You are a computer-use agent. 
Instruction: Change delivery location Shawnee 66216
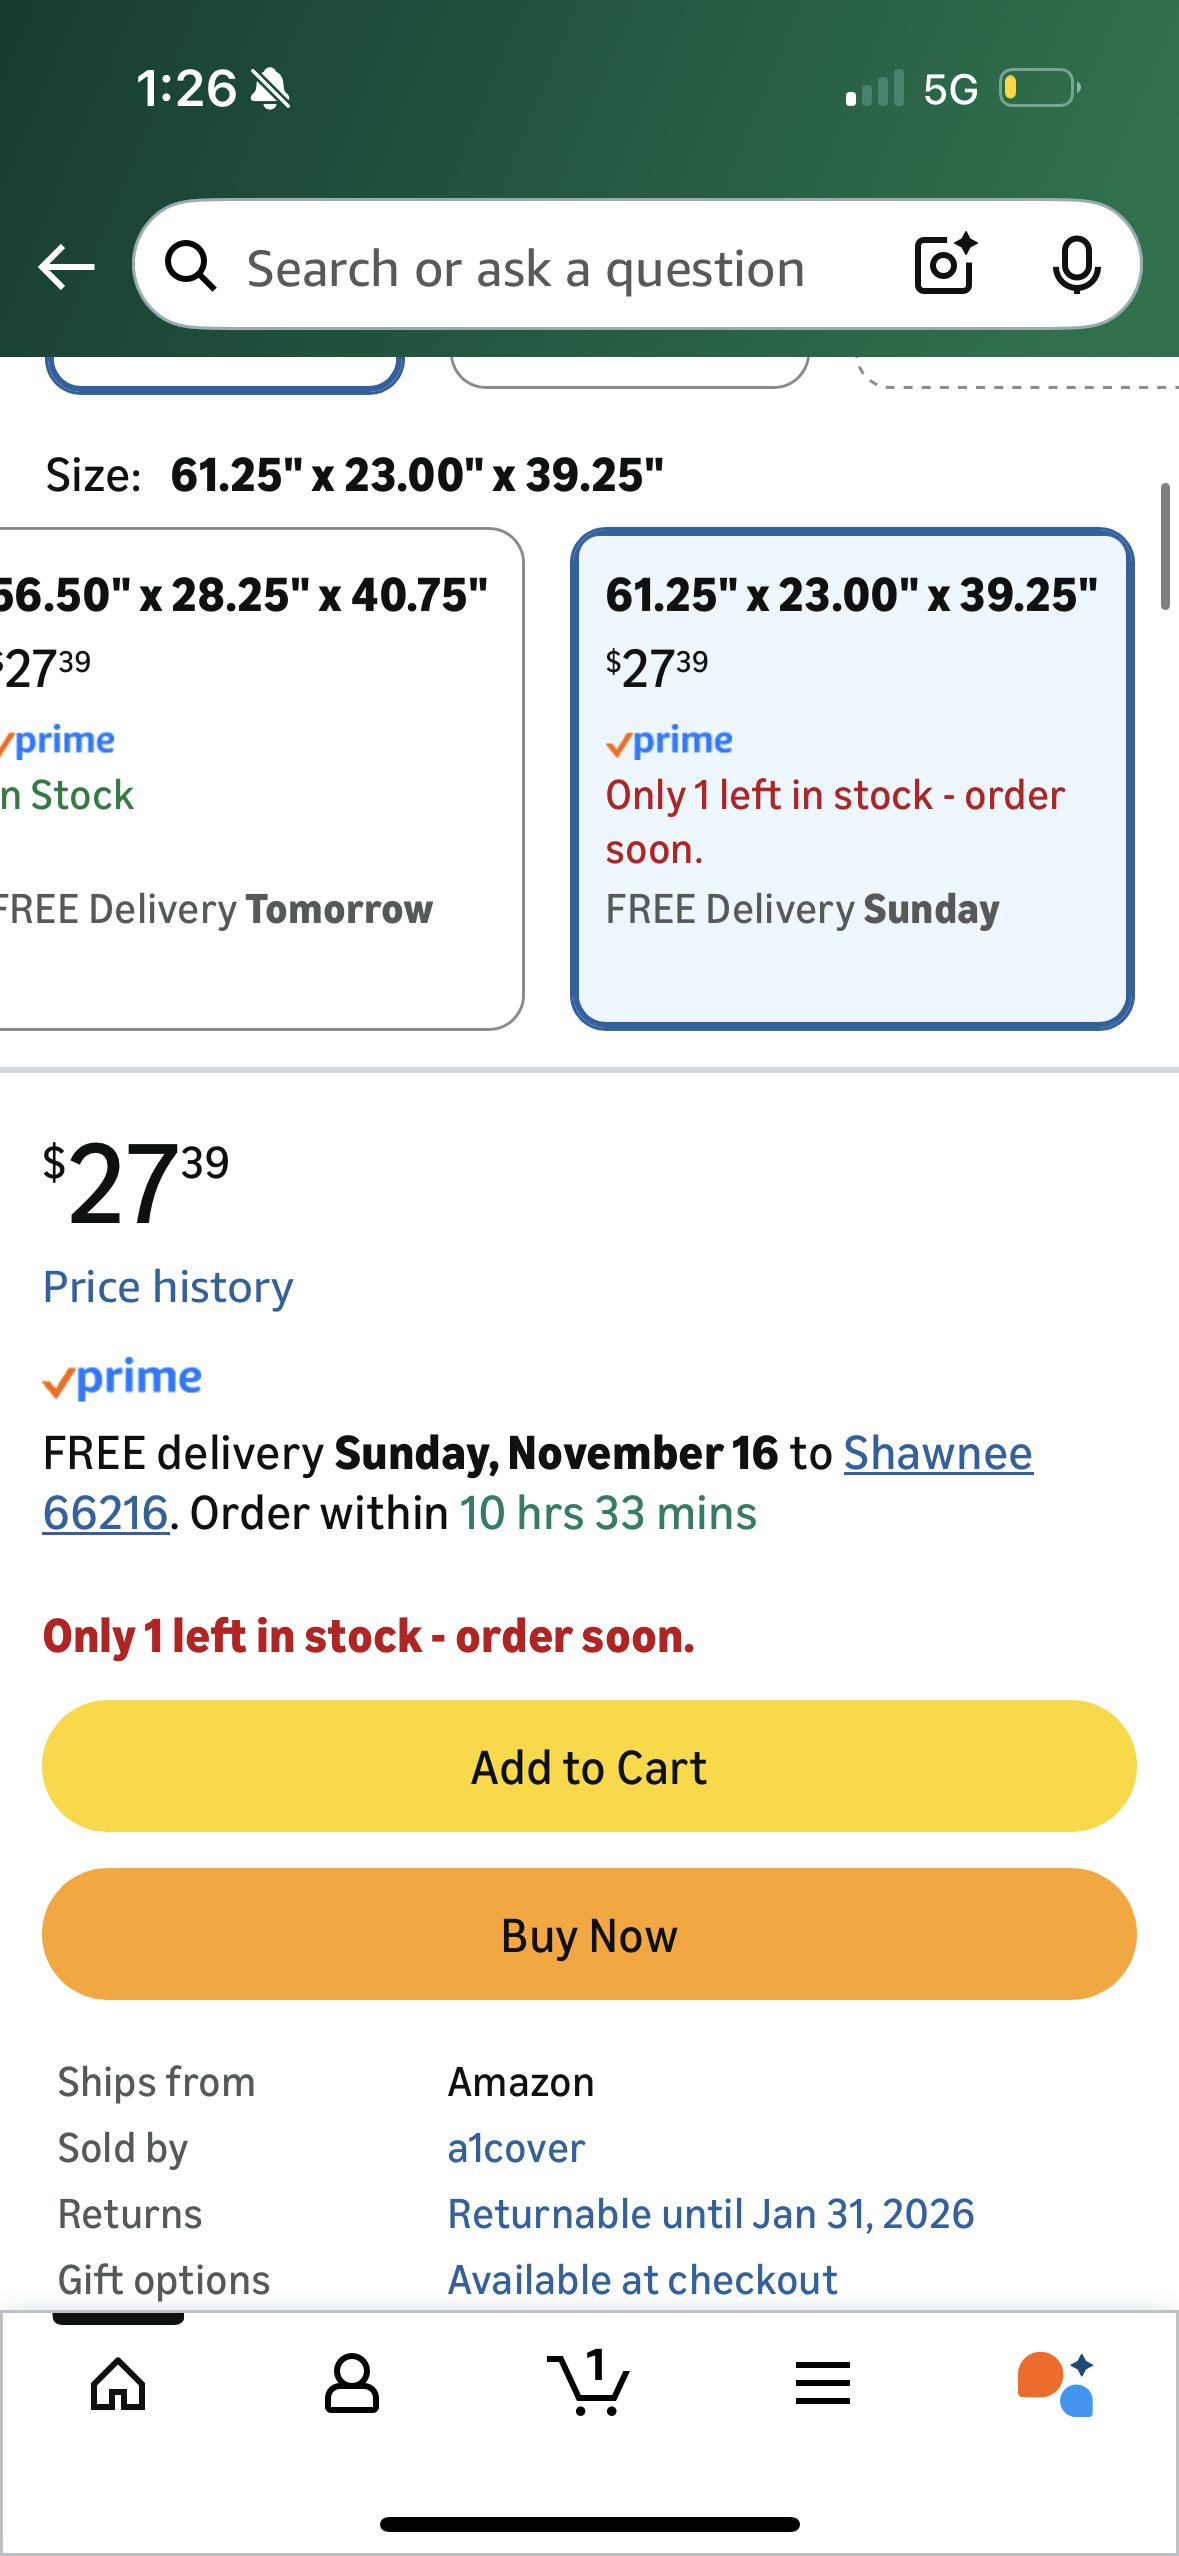click(937, 1454)
